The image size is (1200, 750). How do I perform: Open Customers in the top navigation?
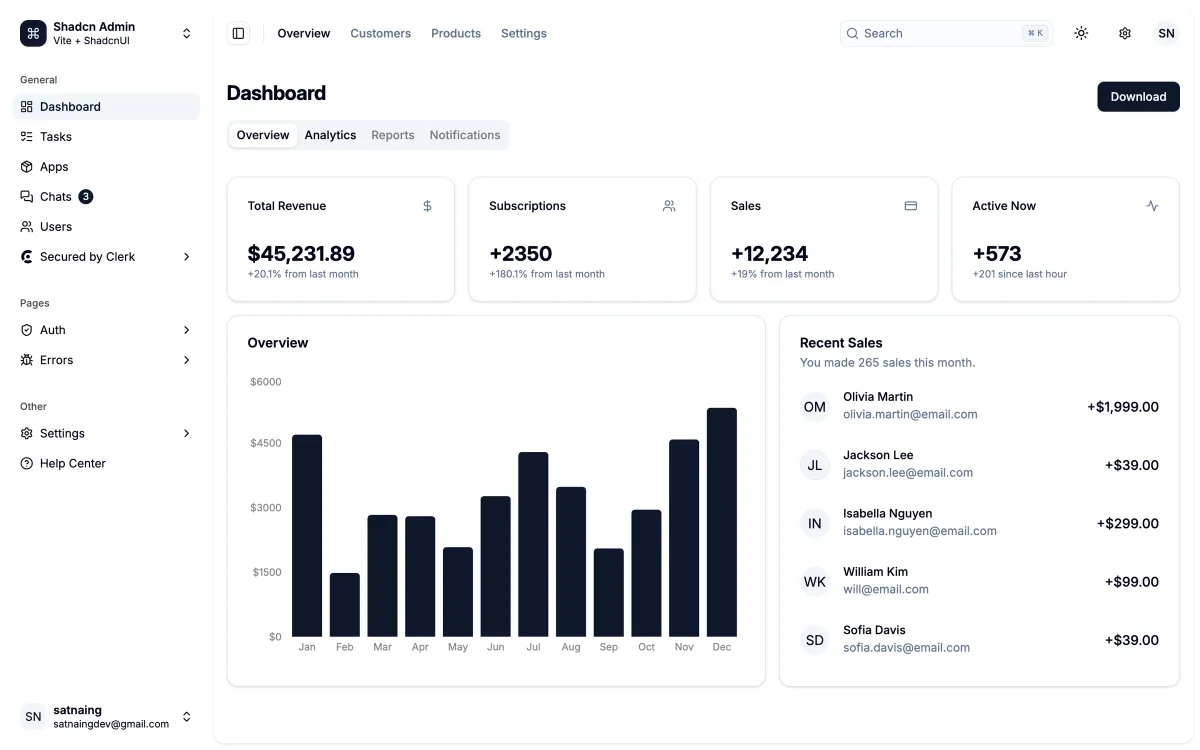click(x=380, y=33)
